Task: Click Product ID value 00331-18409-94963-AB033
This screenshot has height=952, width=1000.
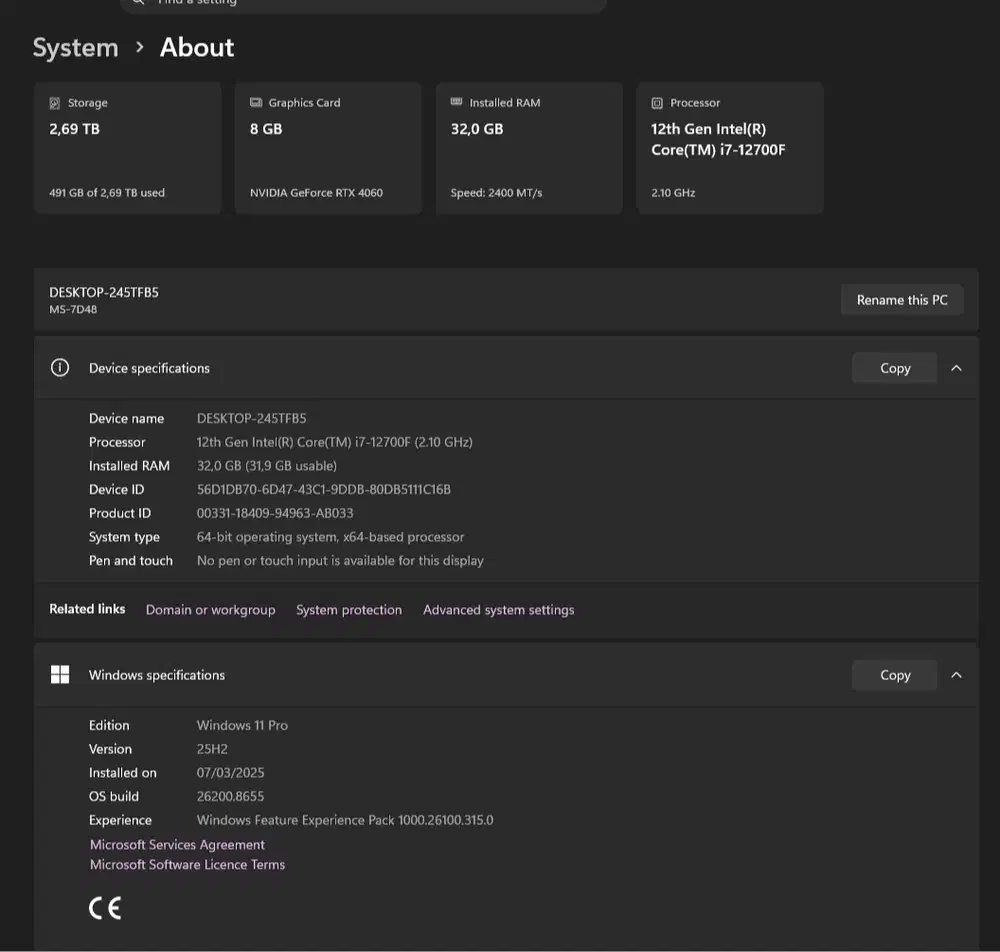Action: coord(275,513)
